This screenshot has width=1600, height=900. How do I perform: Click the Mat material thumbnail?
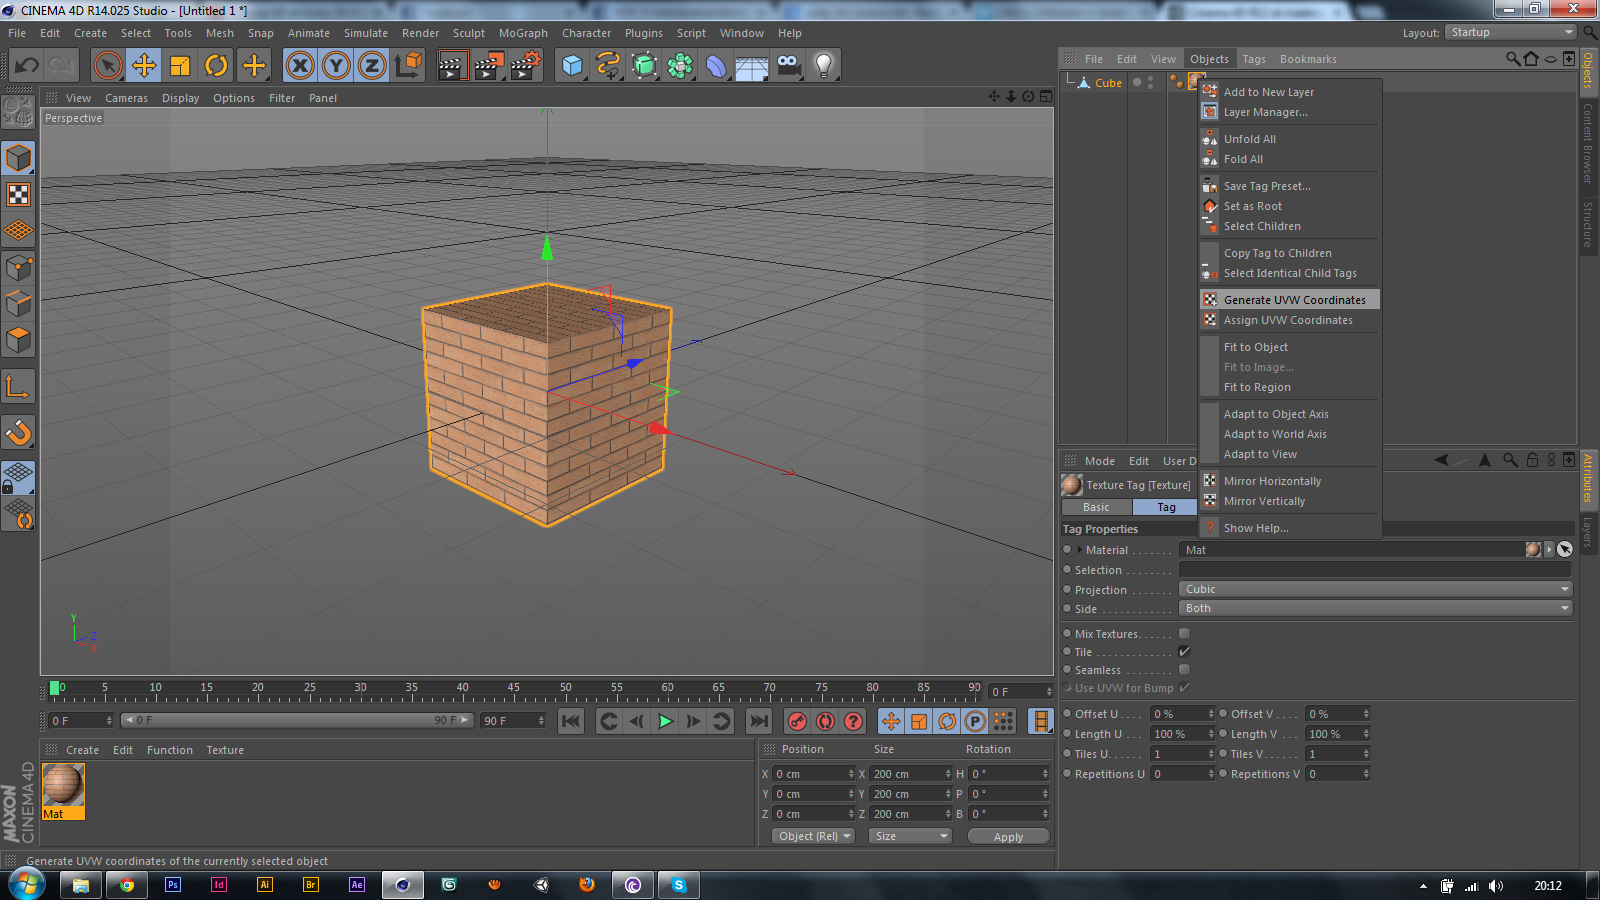(x=63, y=786)
